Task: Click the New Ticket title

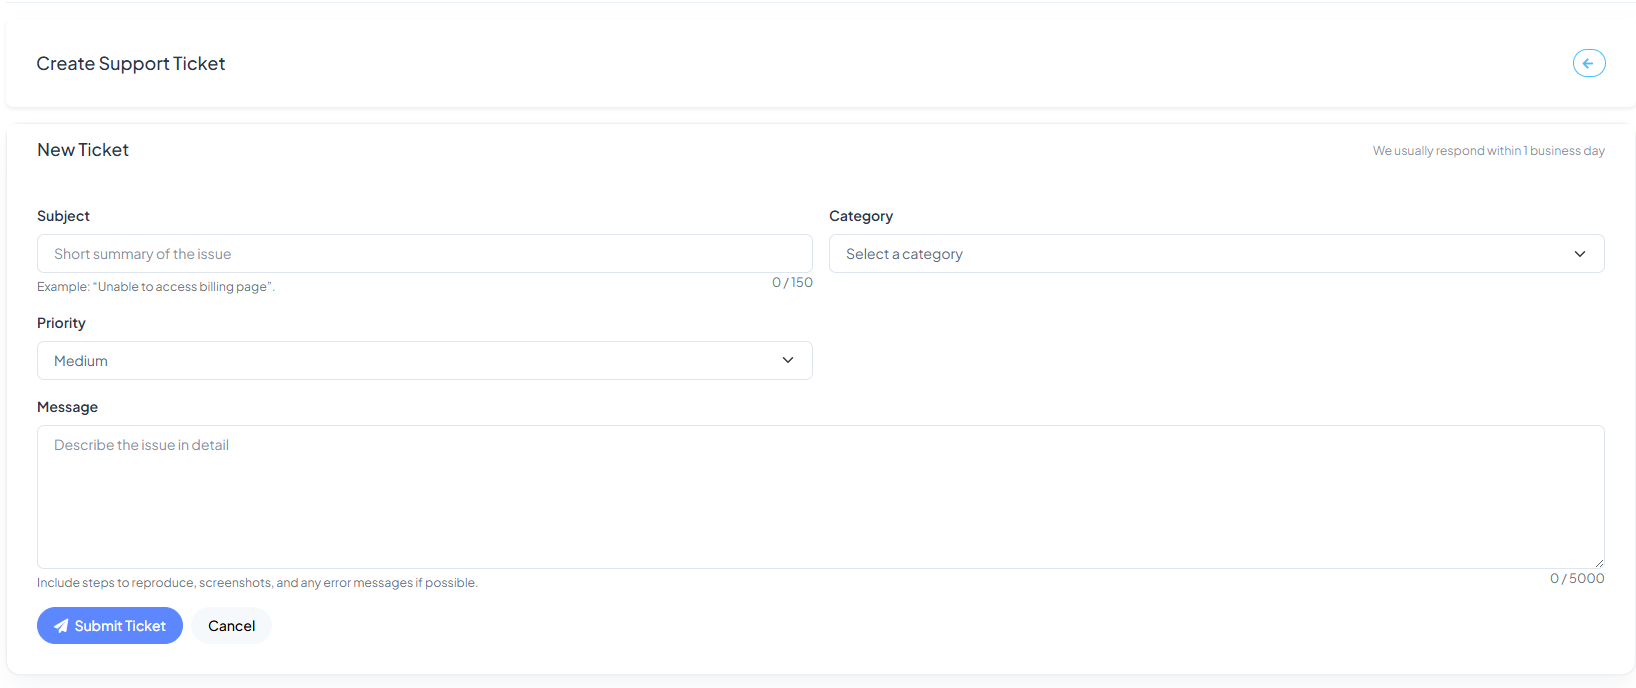Action: coord(83,149)
